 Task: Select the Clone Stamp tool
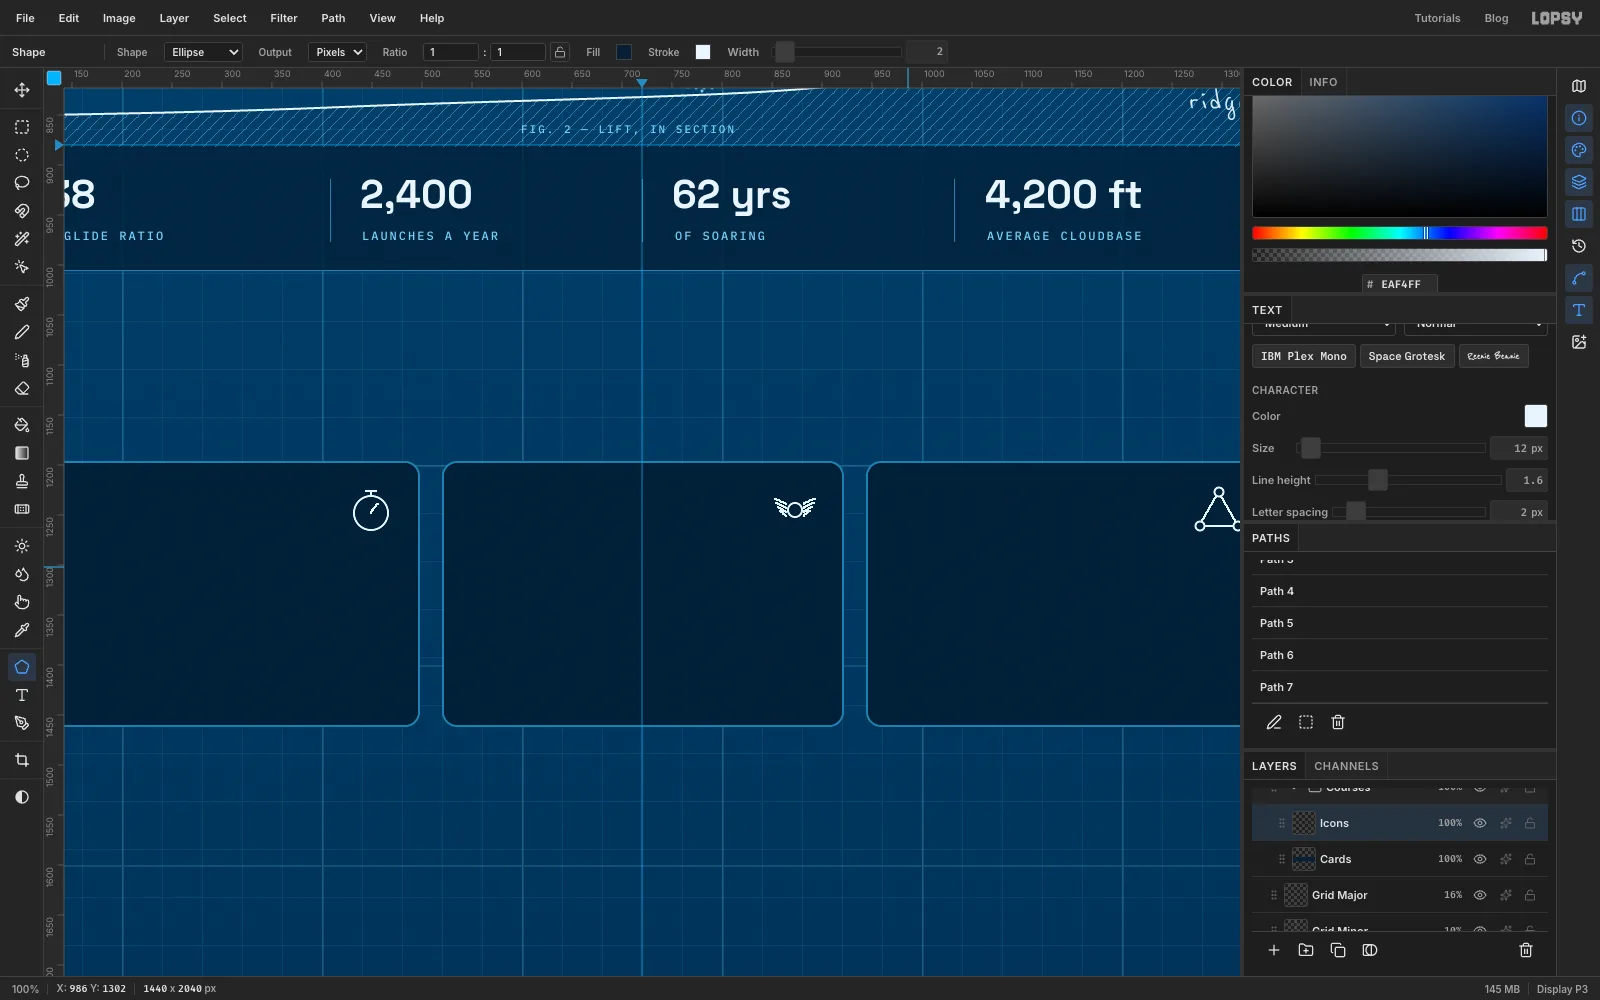[22, 481]
